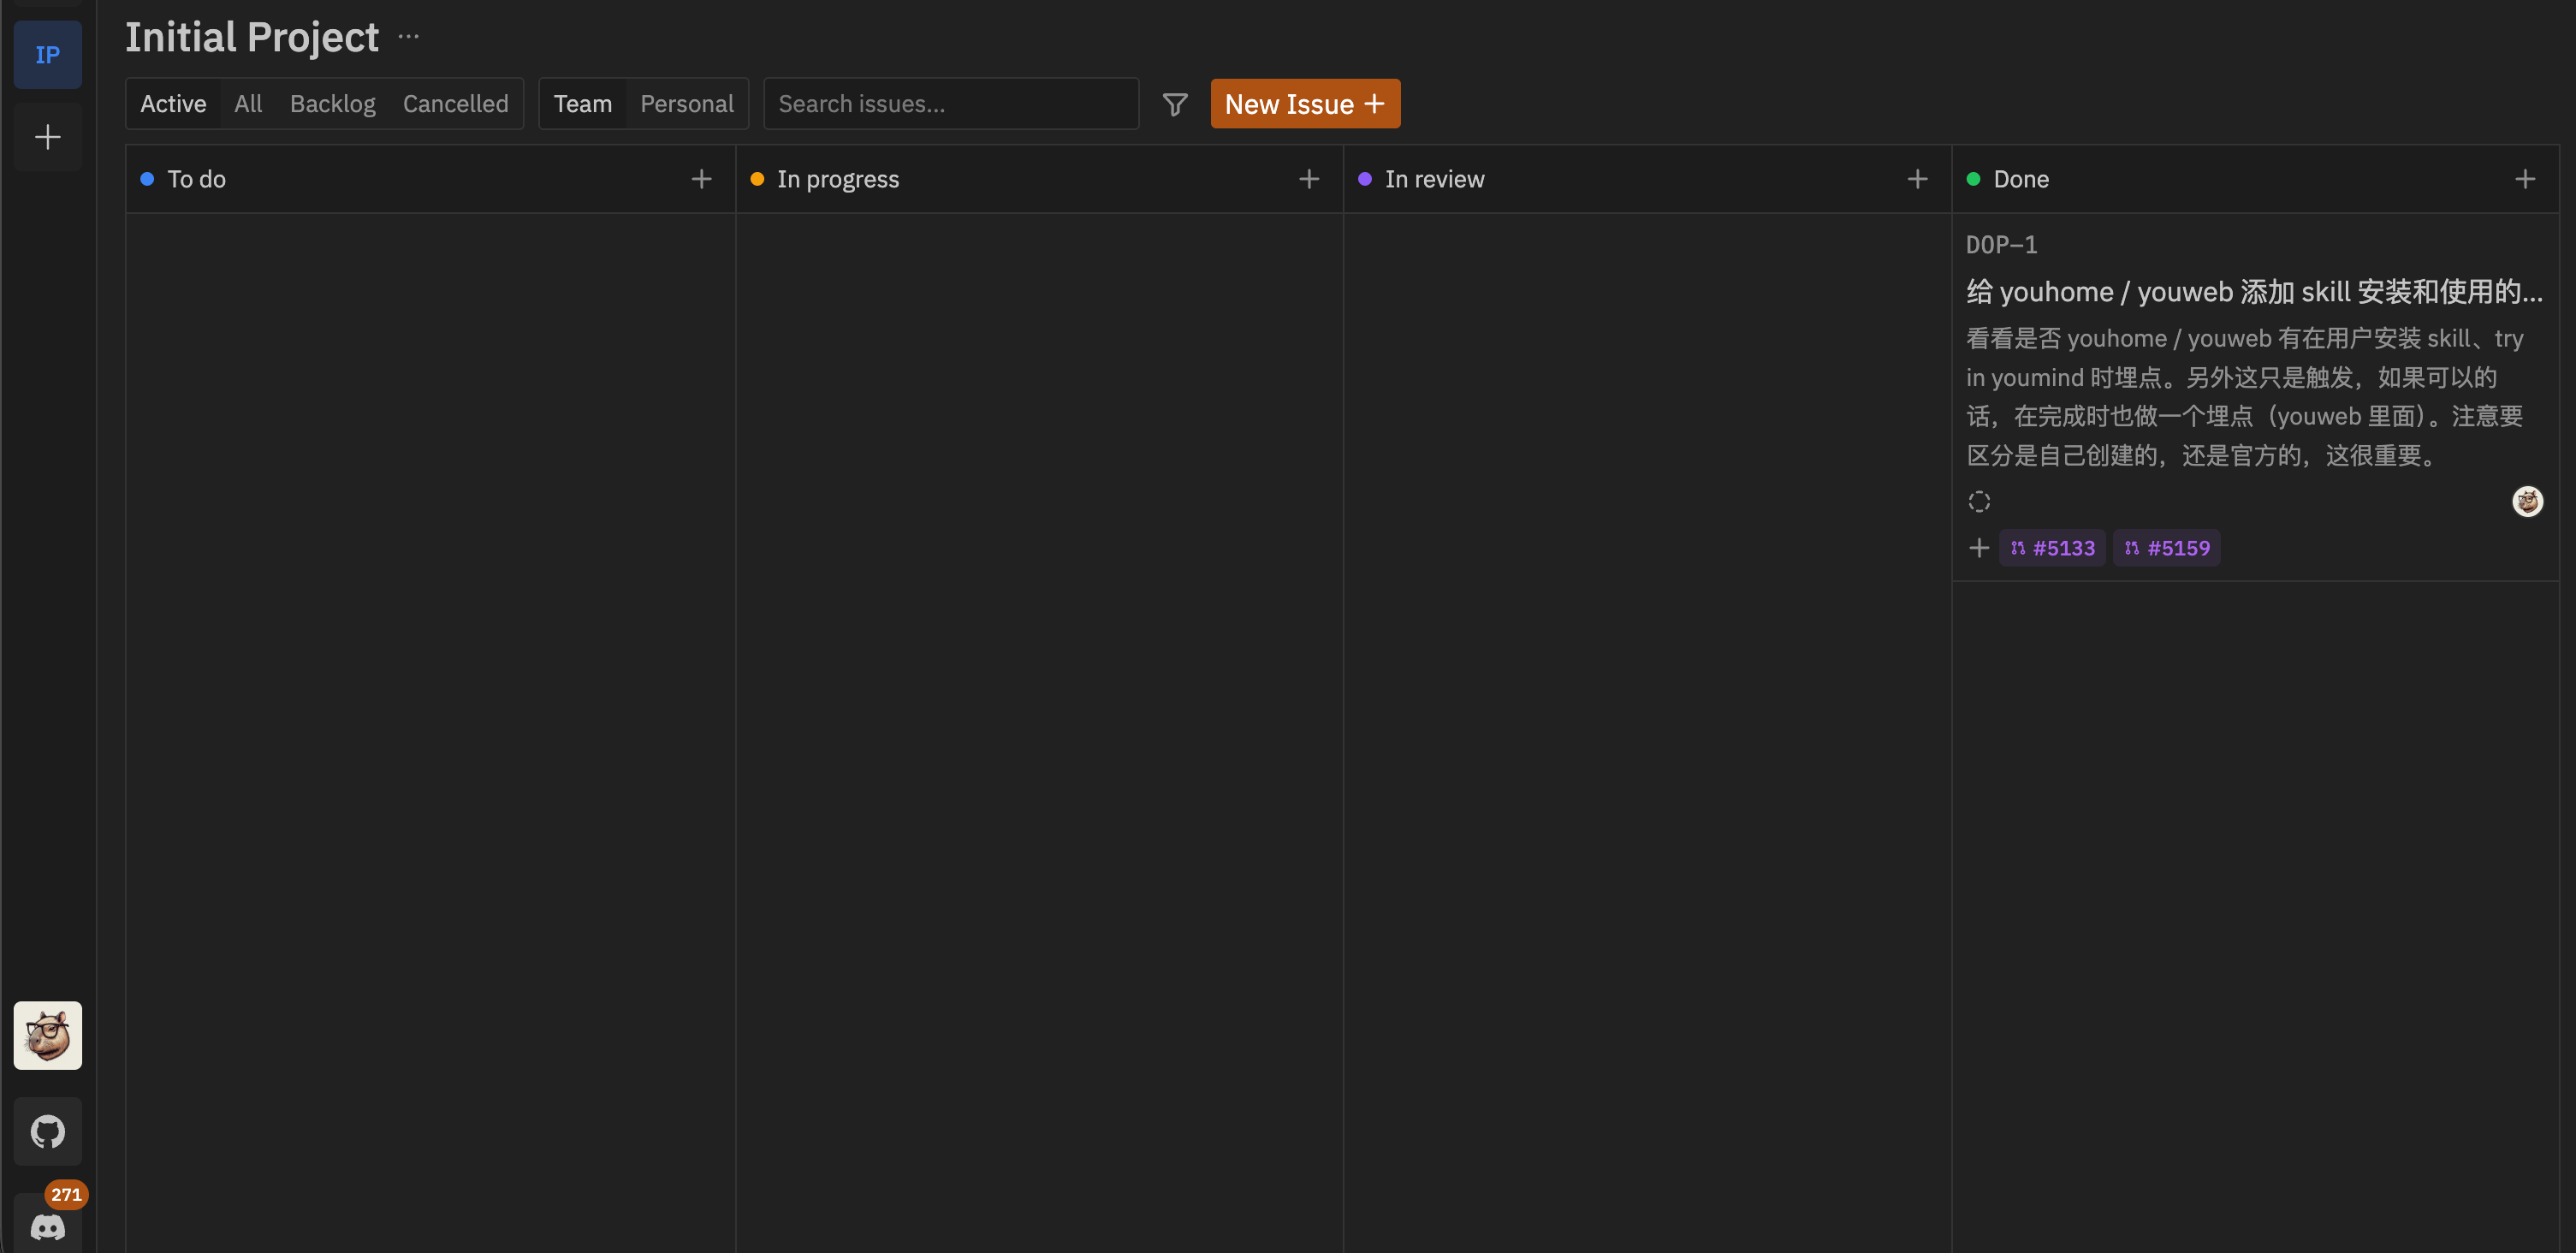The image size is (2576, 1253).
Task: Click the plus icon under IP project
Action: click(x=47, y=137)
